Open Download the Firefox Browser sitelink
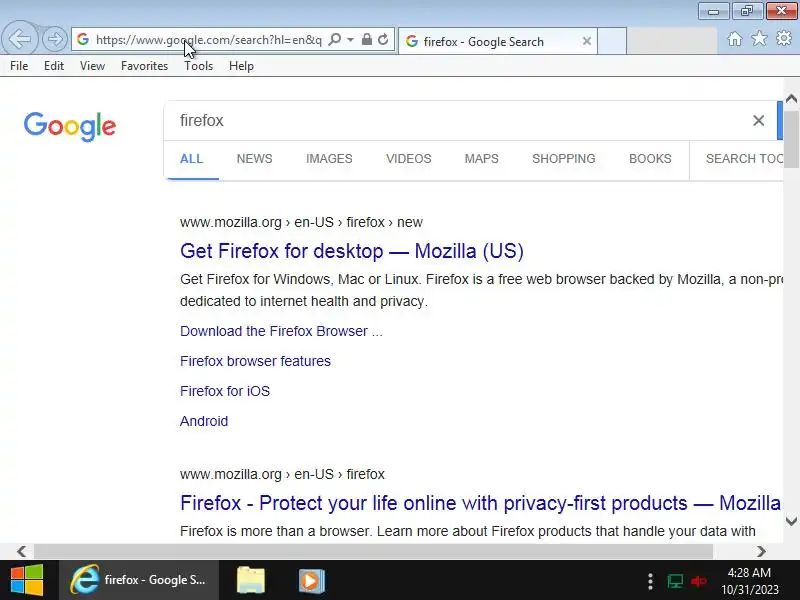800x600 pixels. pyautogui.click(x=281, y=331)
